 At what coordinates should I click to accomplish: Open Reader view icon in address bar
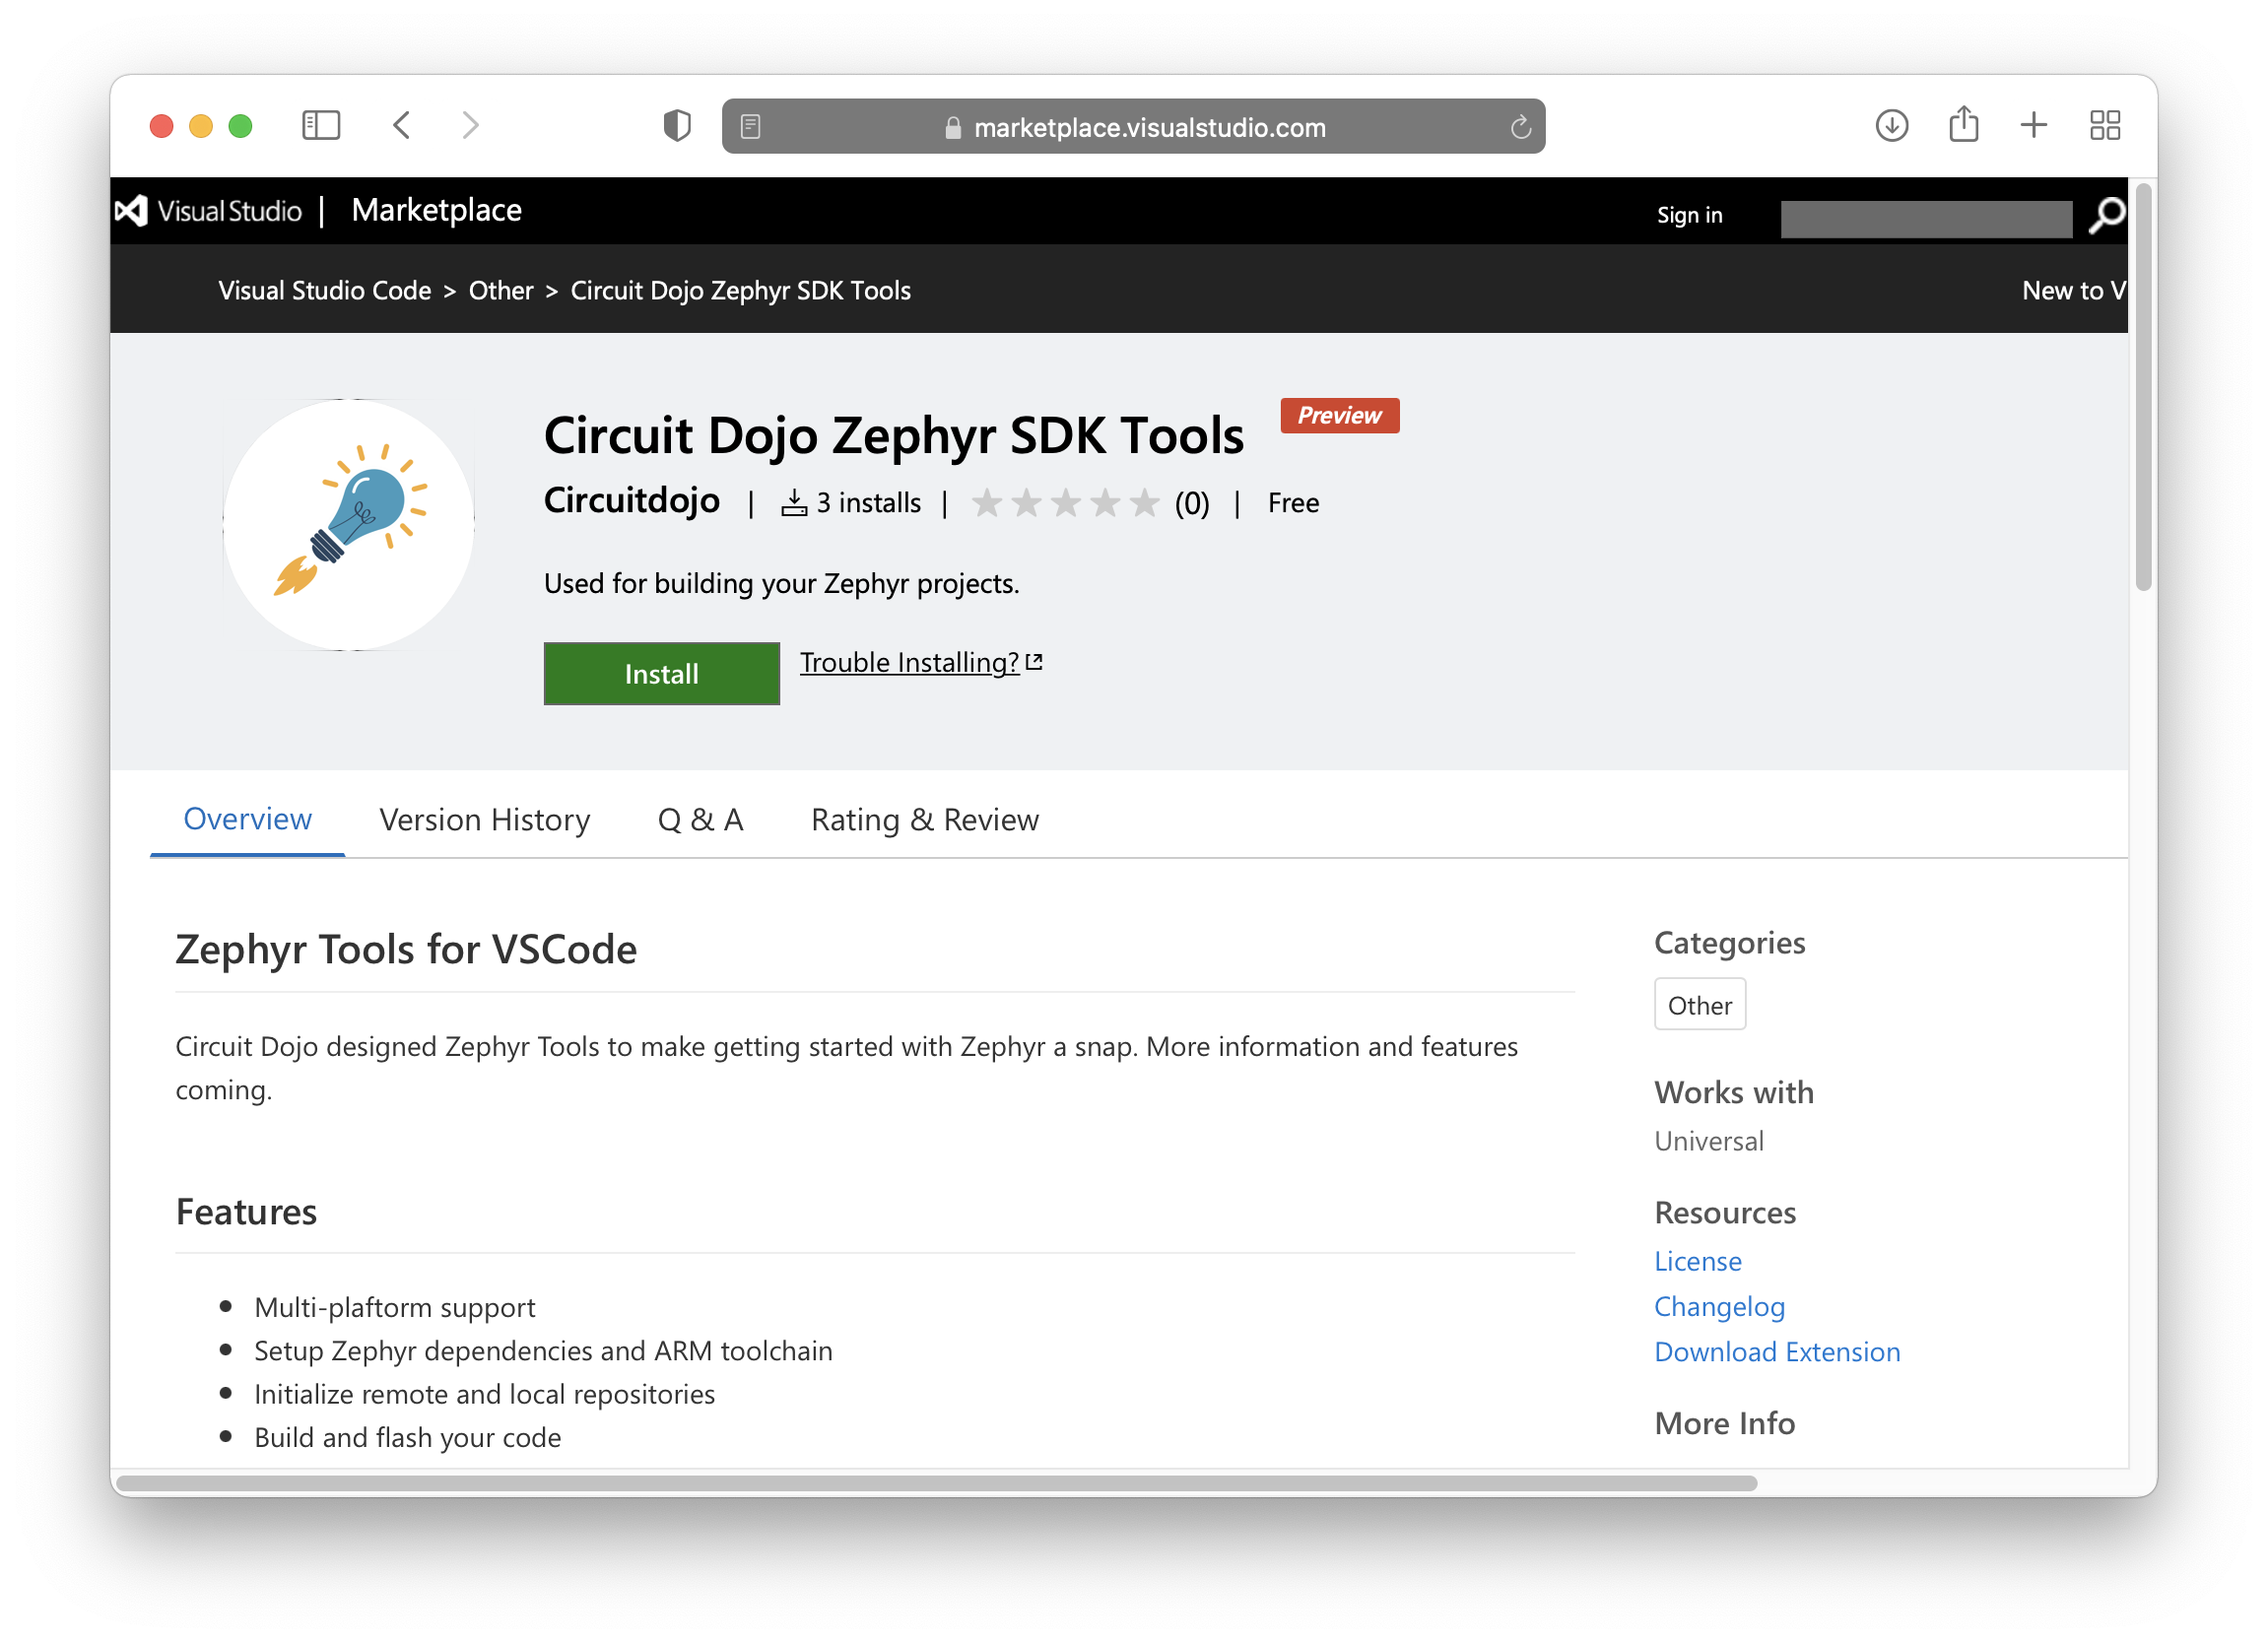click(x=750, y=126)
